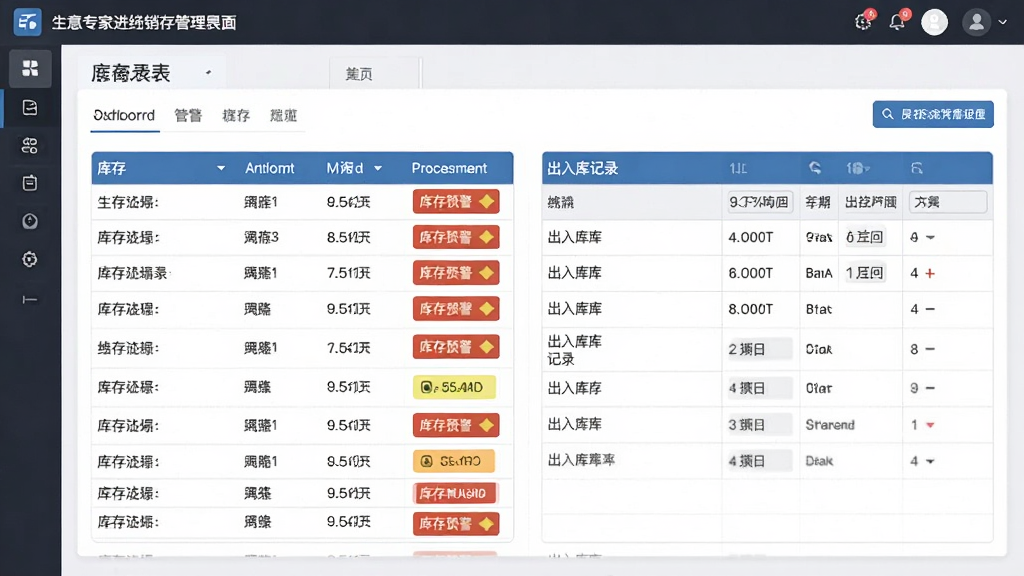Open top bar settings gear with red badge
This screenshot has height=576, width=1024.
point(863,22)
